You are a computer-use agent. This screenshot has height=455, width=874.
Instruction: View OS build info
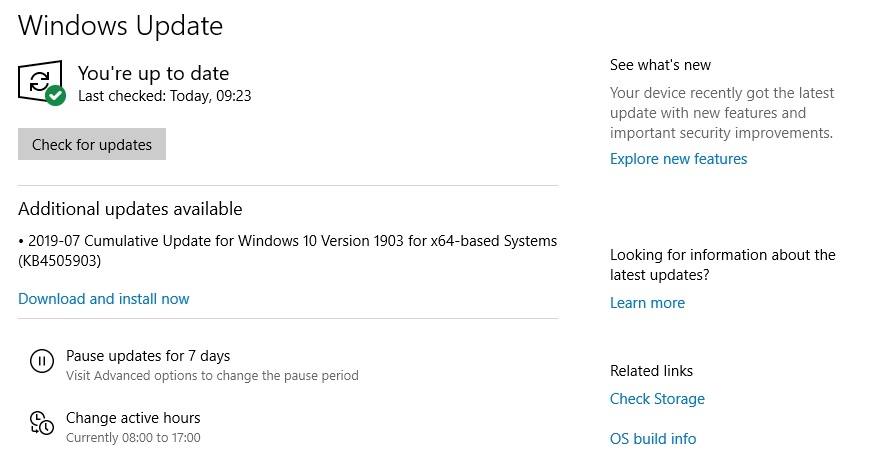653,439
